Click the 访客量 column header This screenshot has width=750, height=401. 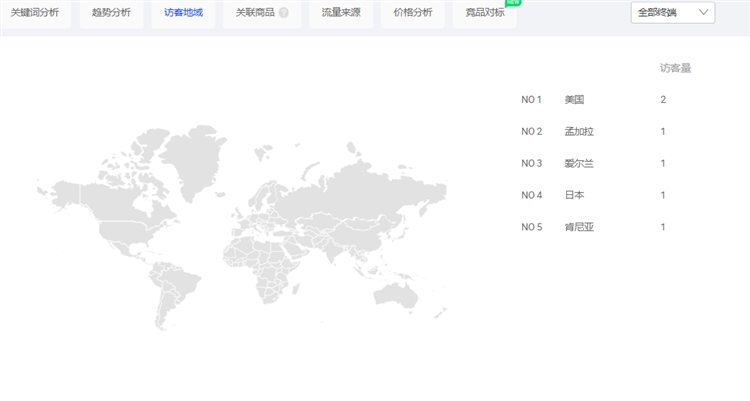[675, 68]
